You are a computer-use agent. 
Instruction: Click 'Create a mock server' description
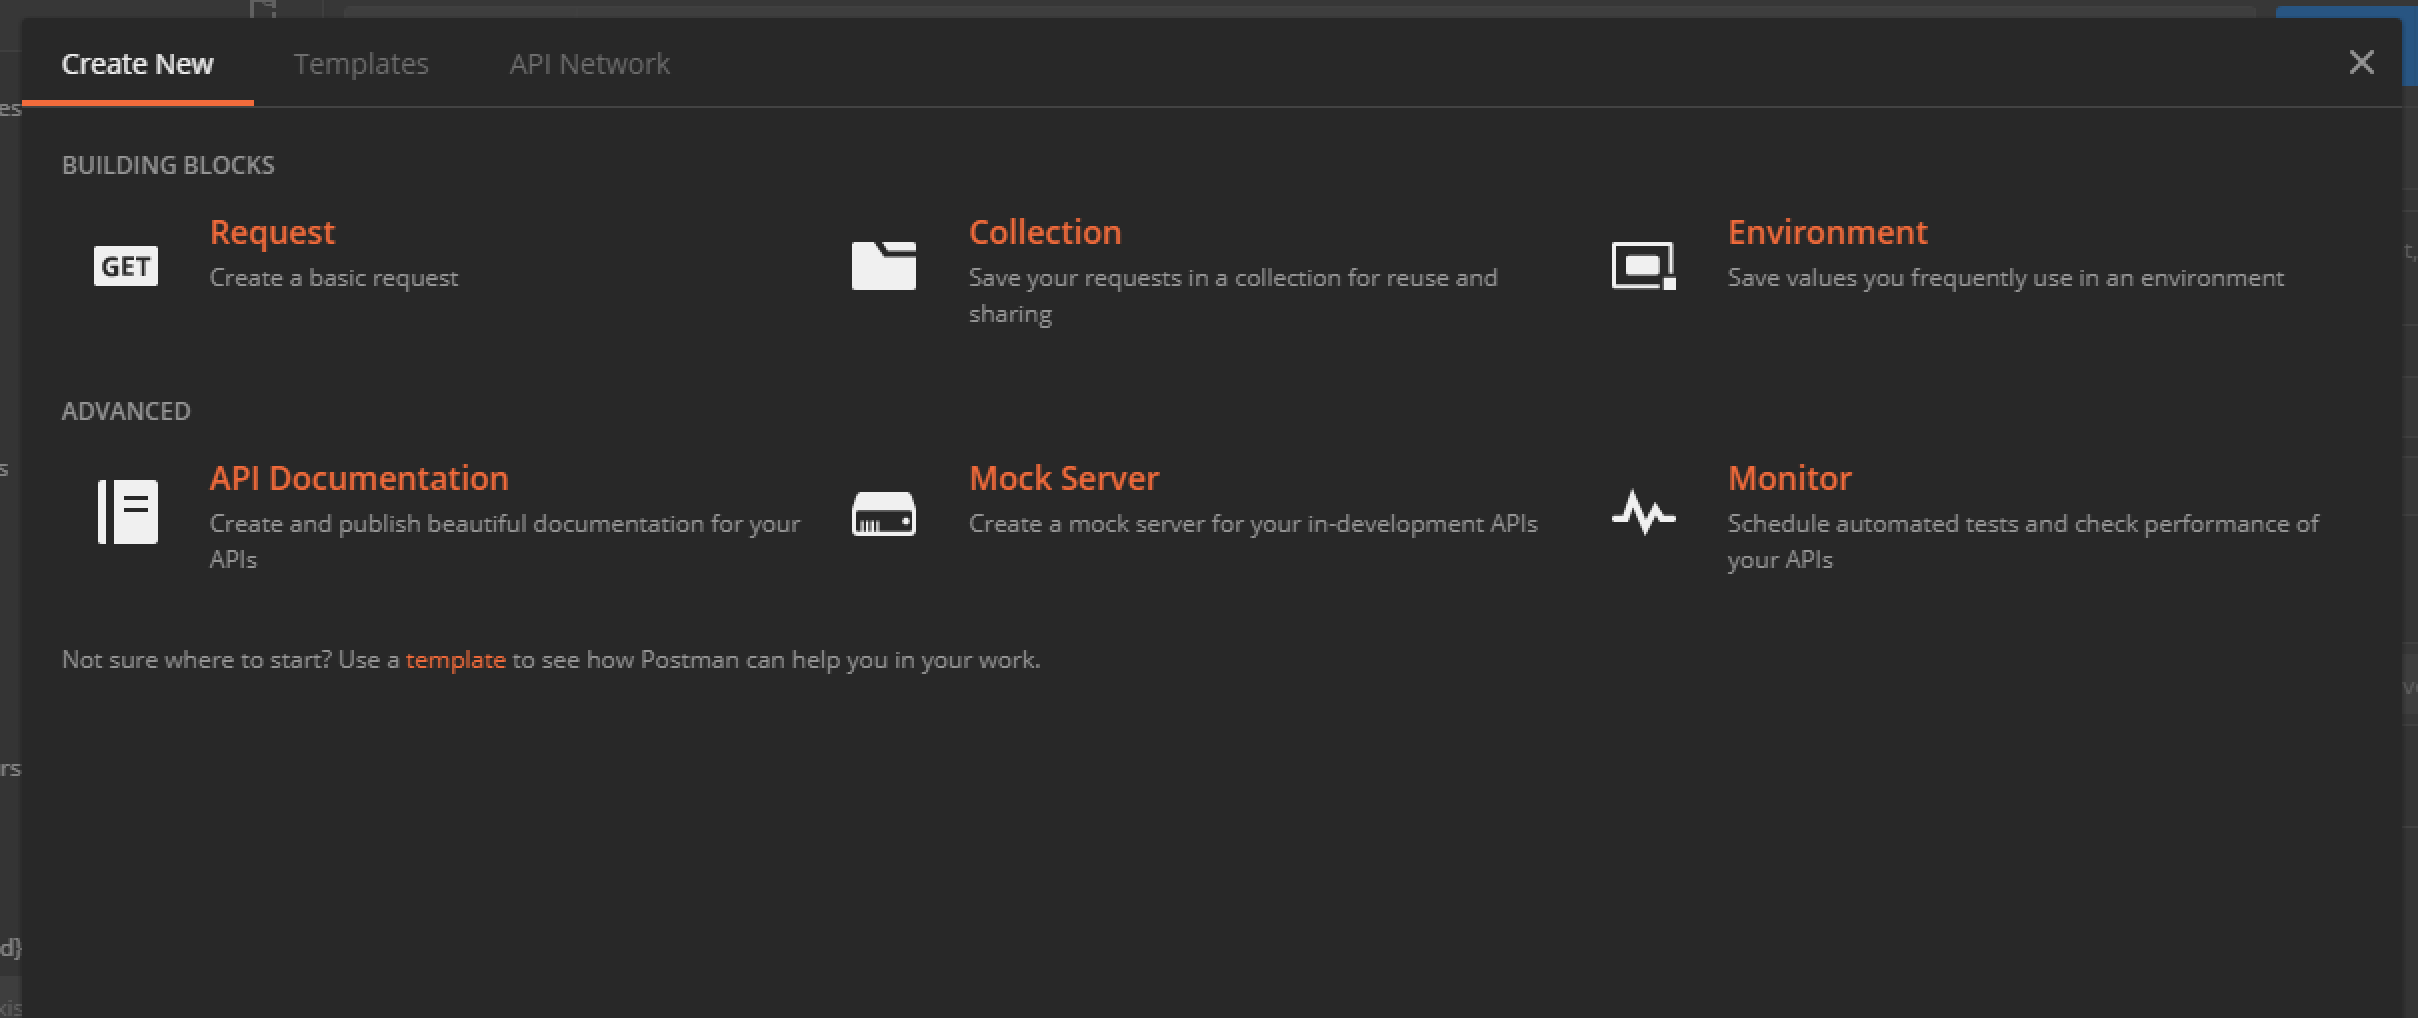(x=1252, y=524)
